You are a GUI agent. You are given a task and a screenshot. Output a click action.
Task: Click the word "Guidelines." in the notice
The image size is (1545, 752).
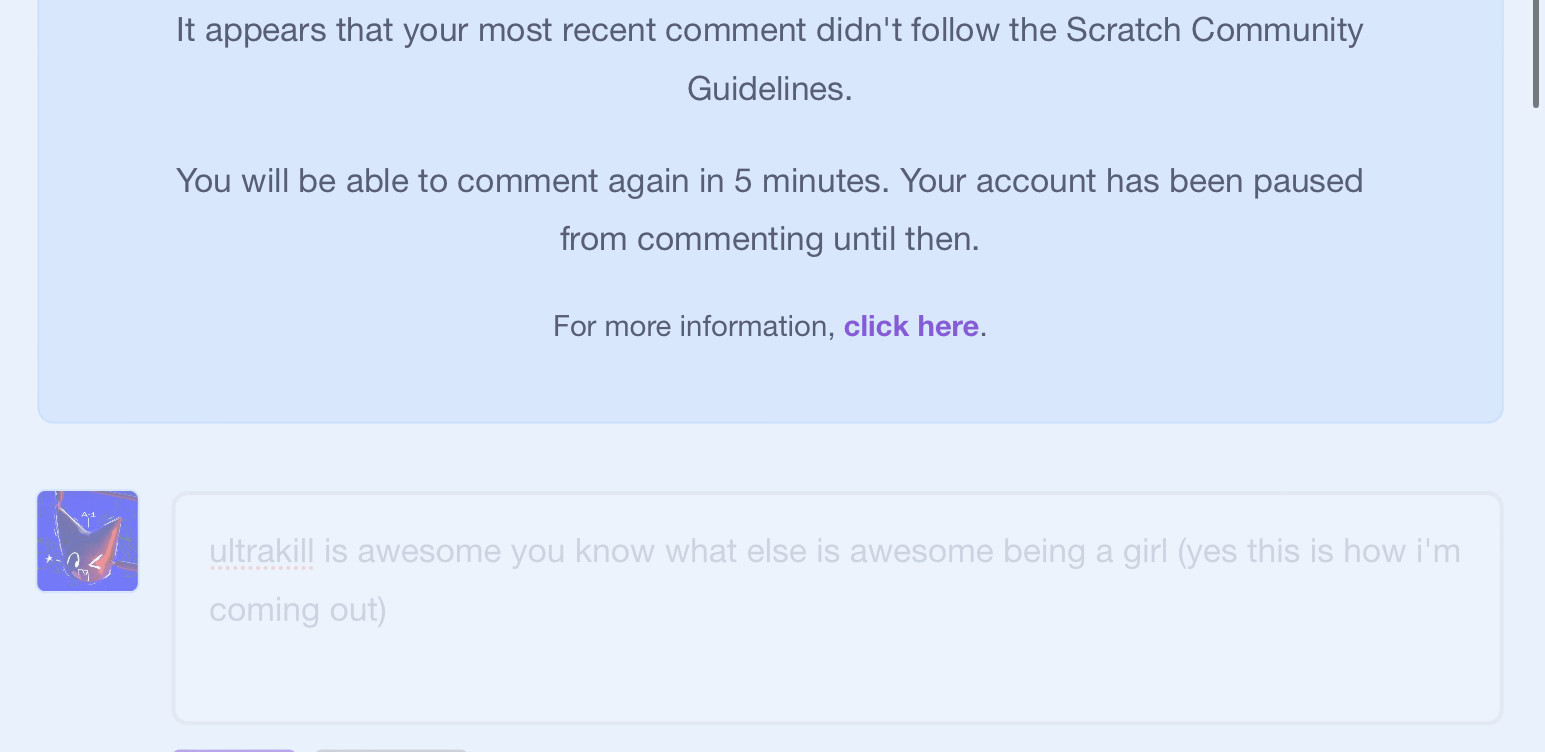(769, 89)
